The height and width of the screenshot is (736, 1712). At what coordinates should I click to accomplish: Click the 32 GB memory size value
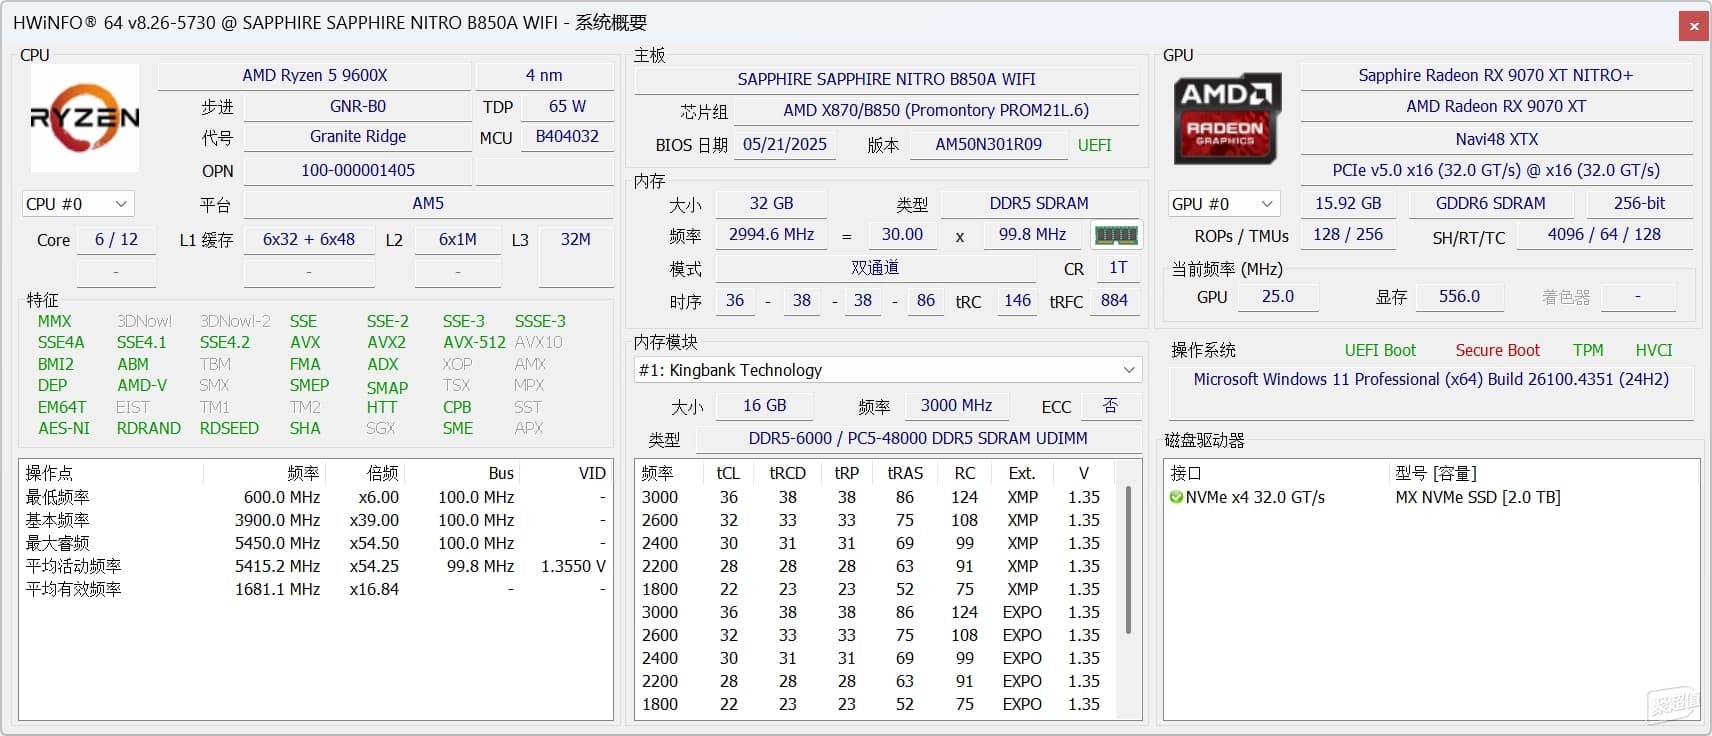771,203
